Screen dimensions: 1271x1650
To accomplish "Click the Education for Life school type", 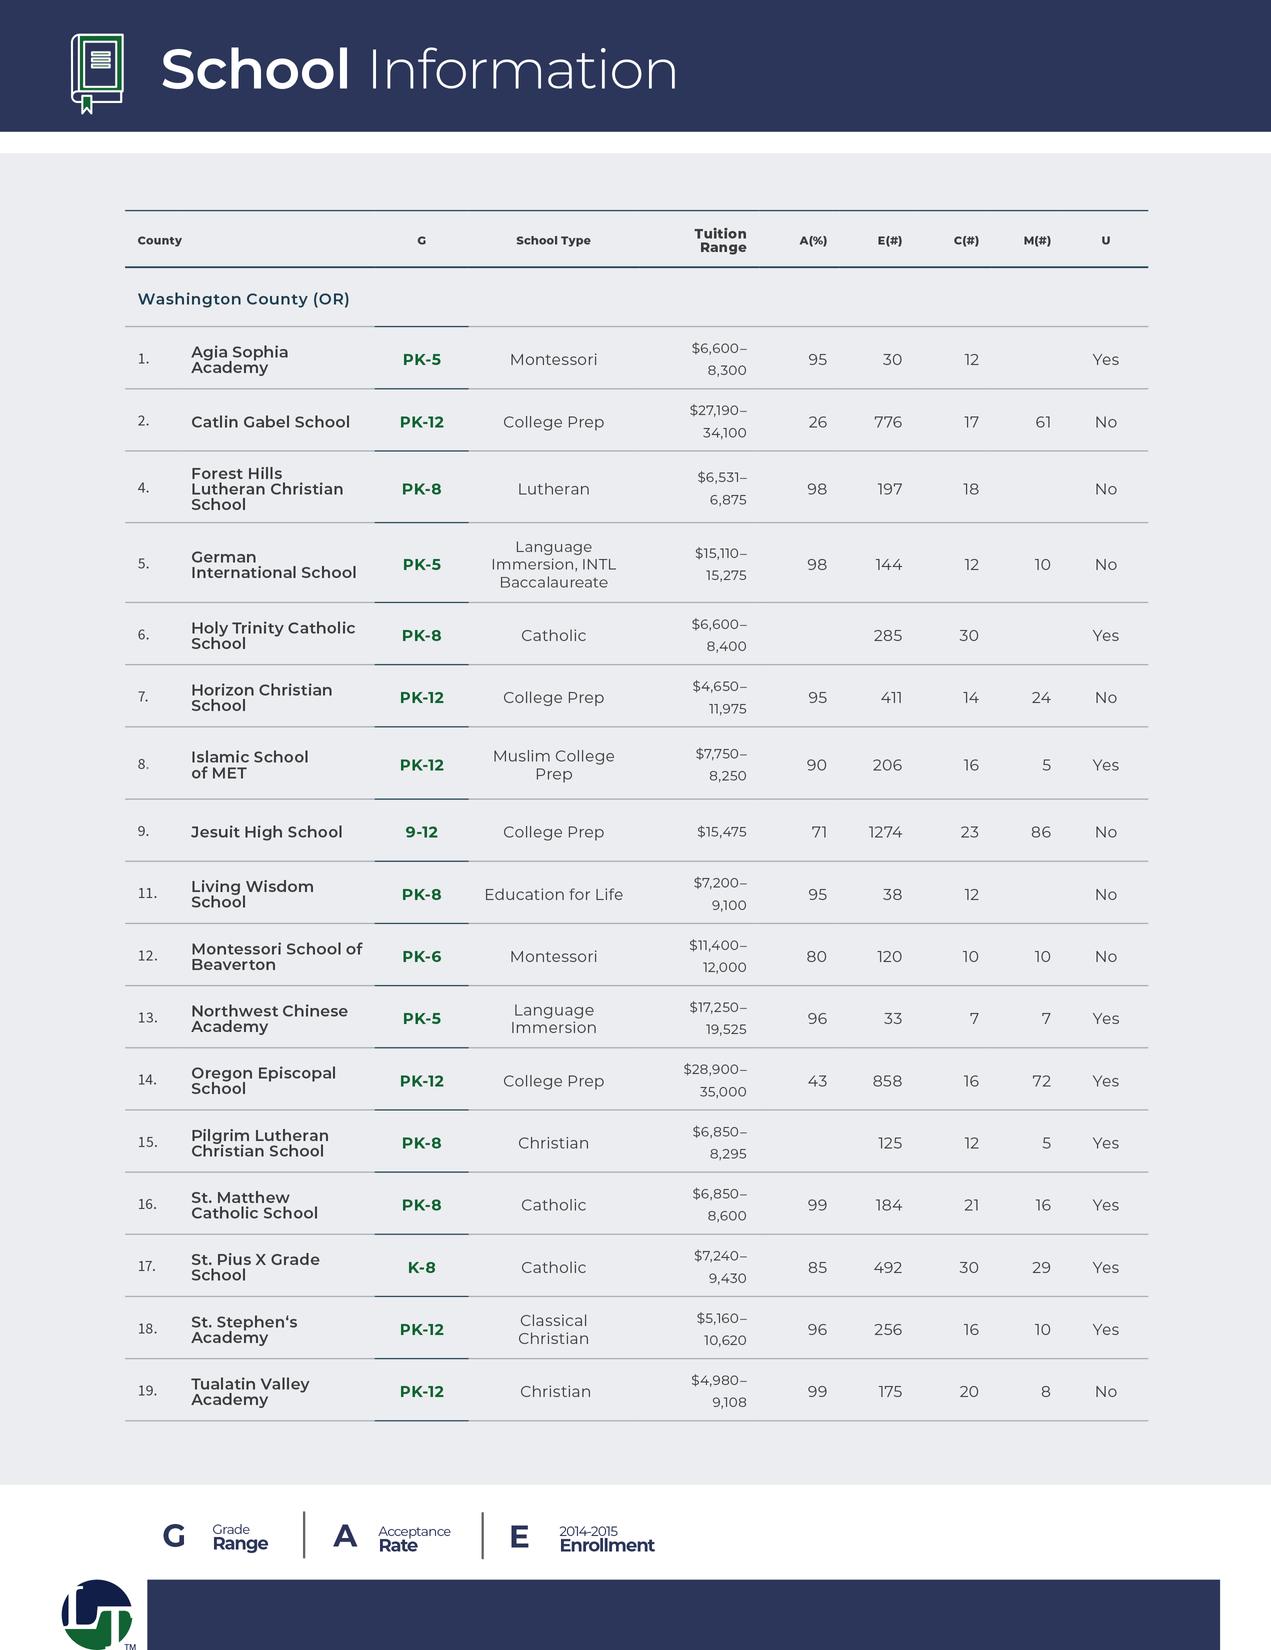I will click(x=553, y=895).
